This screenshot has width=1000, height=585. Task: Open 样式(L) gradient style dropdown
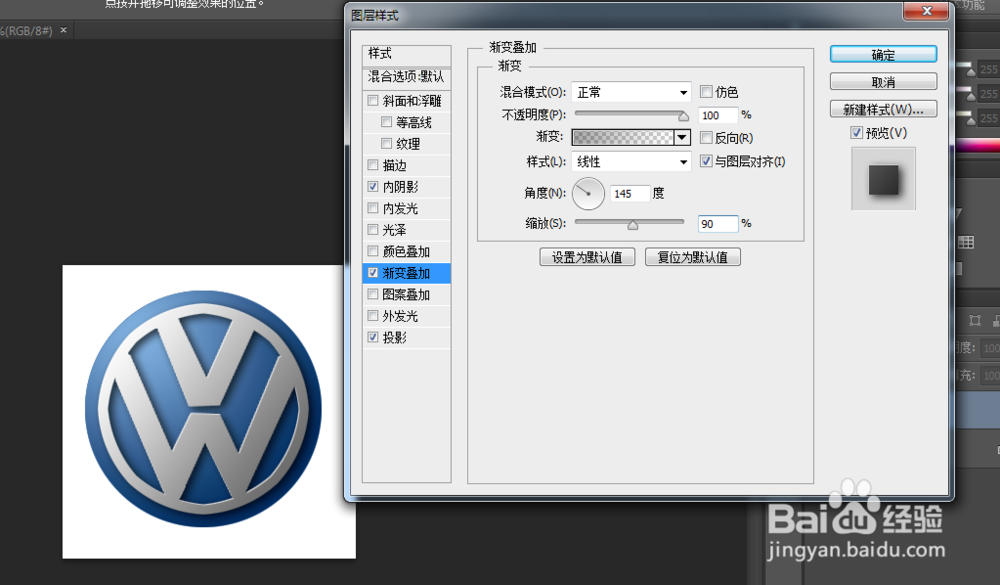point(631,162)
